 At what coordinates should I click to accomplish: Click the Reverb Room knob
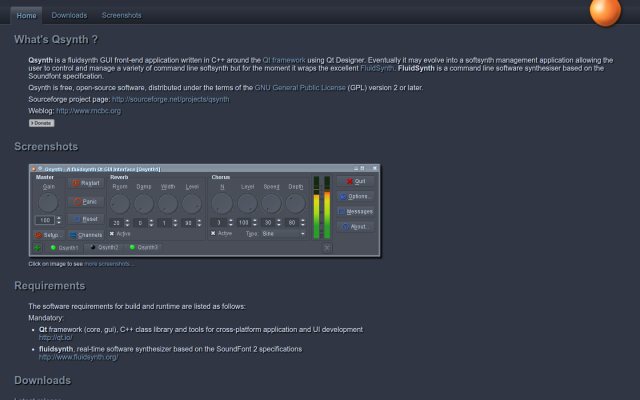coord(120,204)
